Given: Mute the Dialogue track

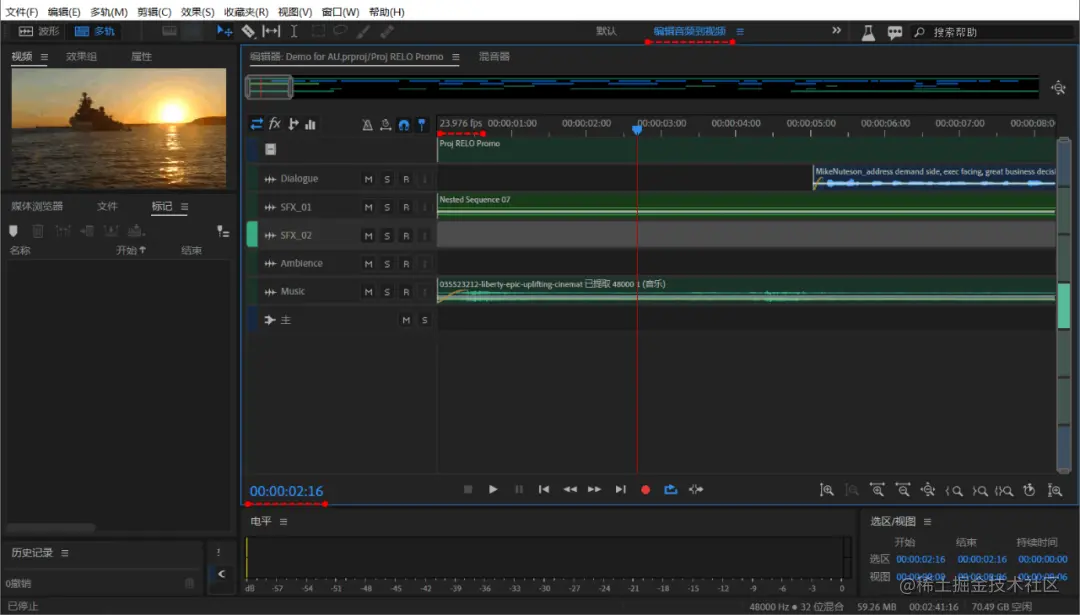Looking at the screenshot, I should point(368,179).
